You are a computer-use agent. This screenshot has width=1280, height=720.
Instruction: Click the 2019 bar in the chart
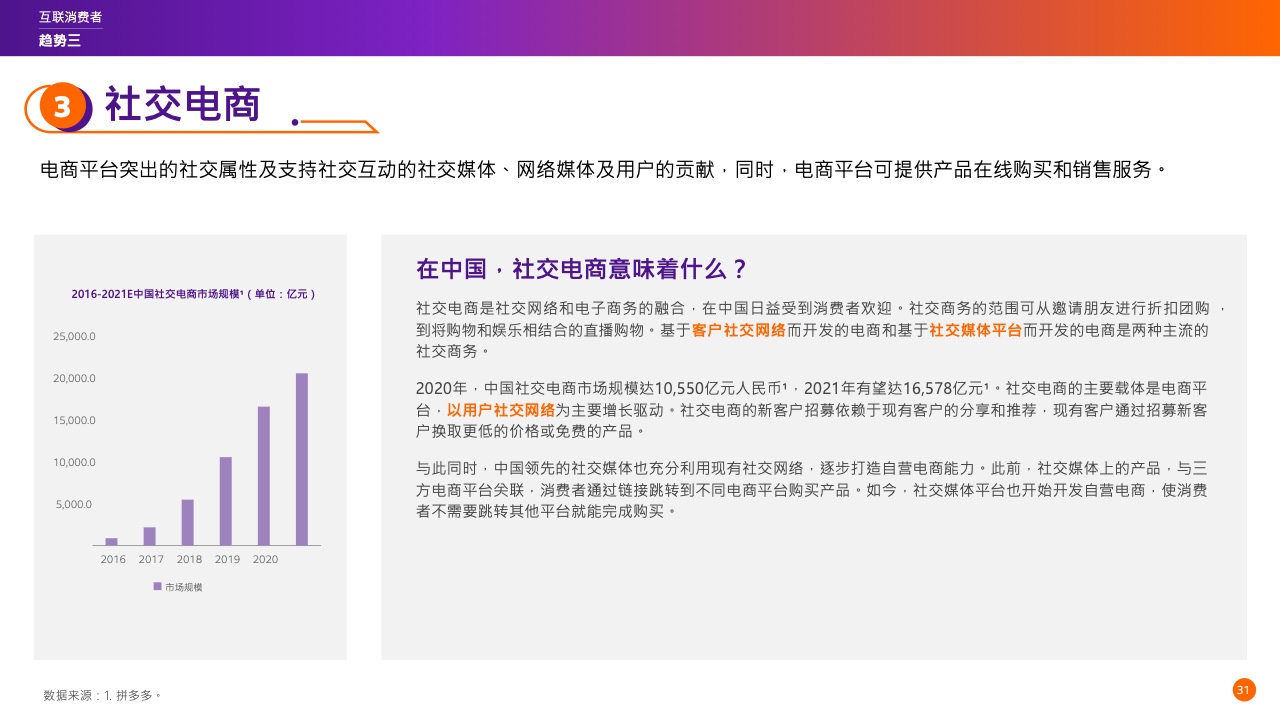click(226, 501)
